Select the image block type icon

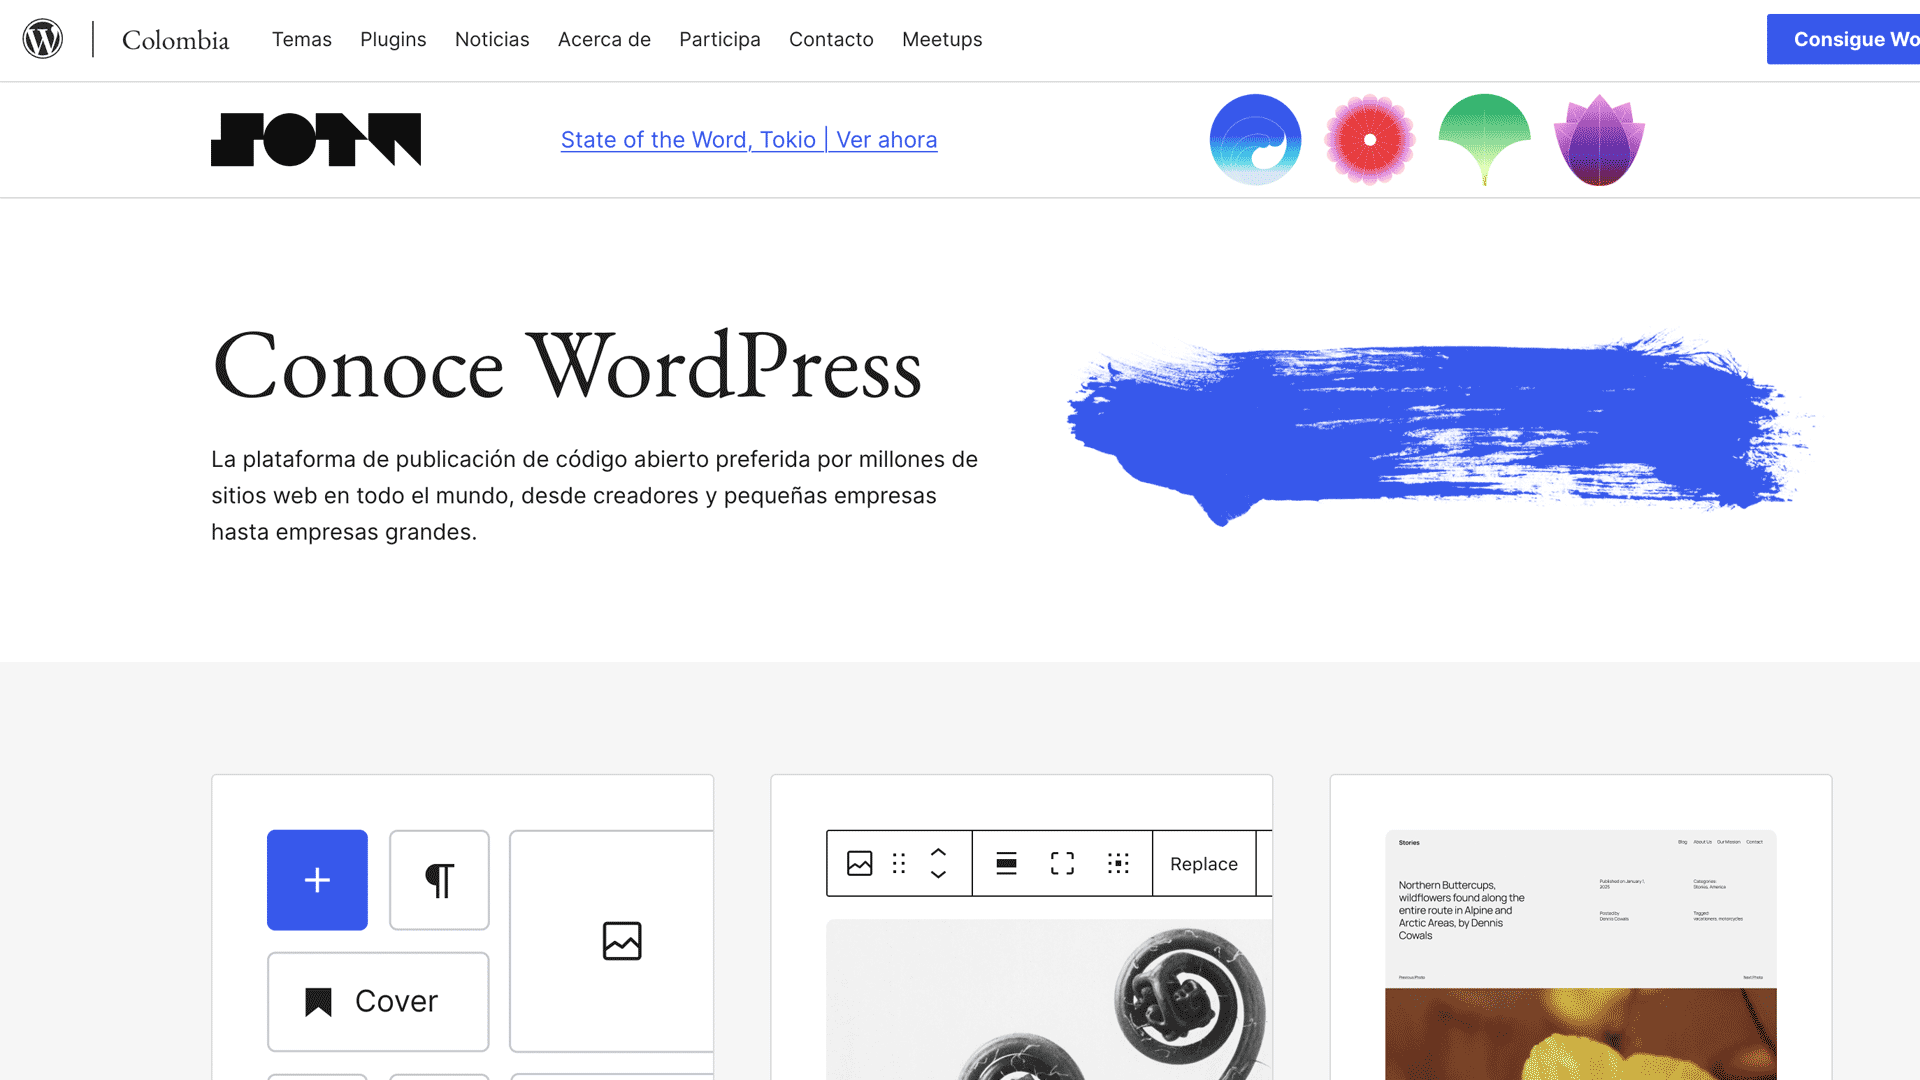tap(859, 863)
